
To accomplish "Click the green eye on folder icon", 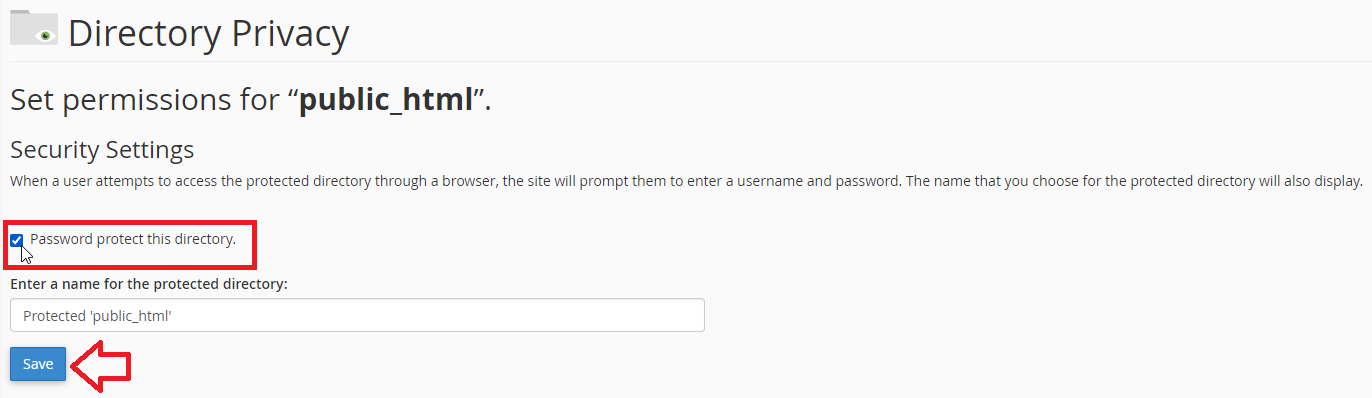I will (x=44, y=35).
